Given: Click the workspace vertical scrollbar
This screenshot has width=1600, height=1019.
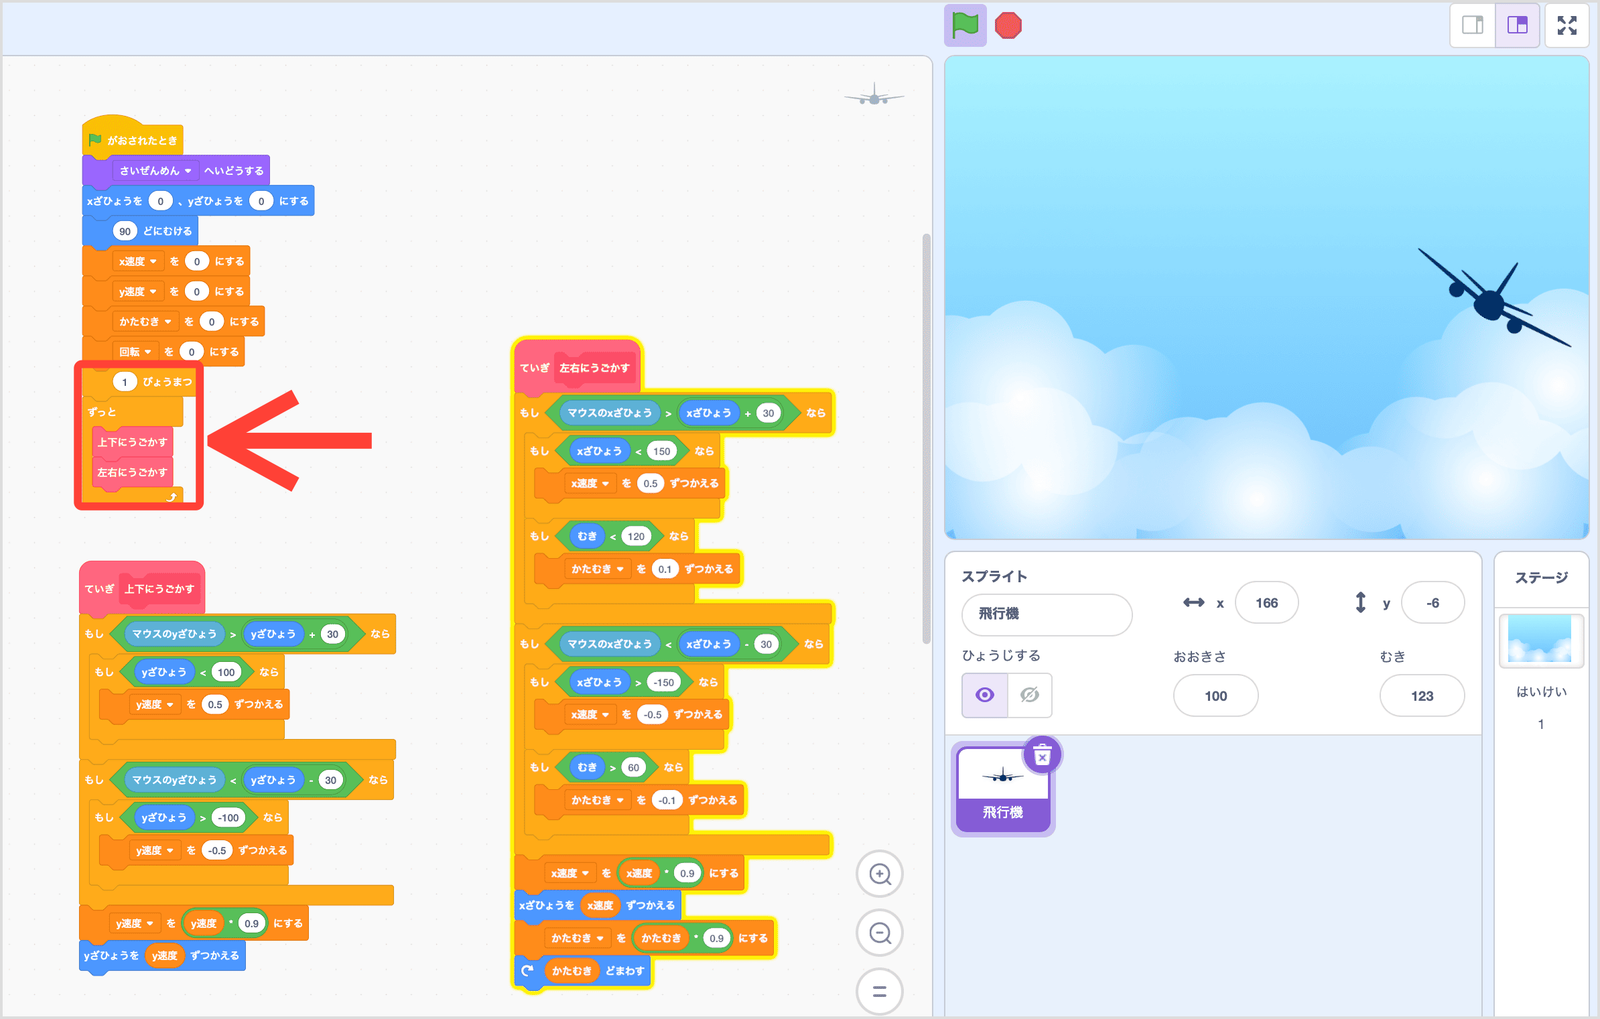Looking at the screenshot, I should (x=926, y=440).
